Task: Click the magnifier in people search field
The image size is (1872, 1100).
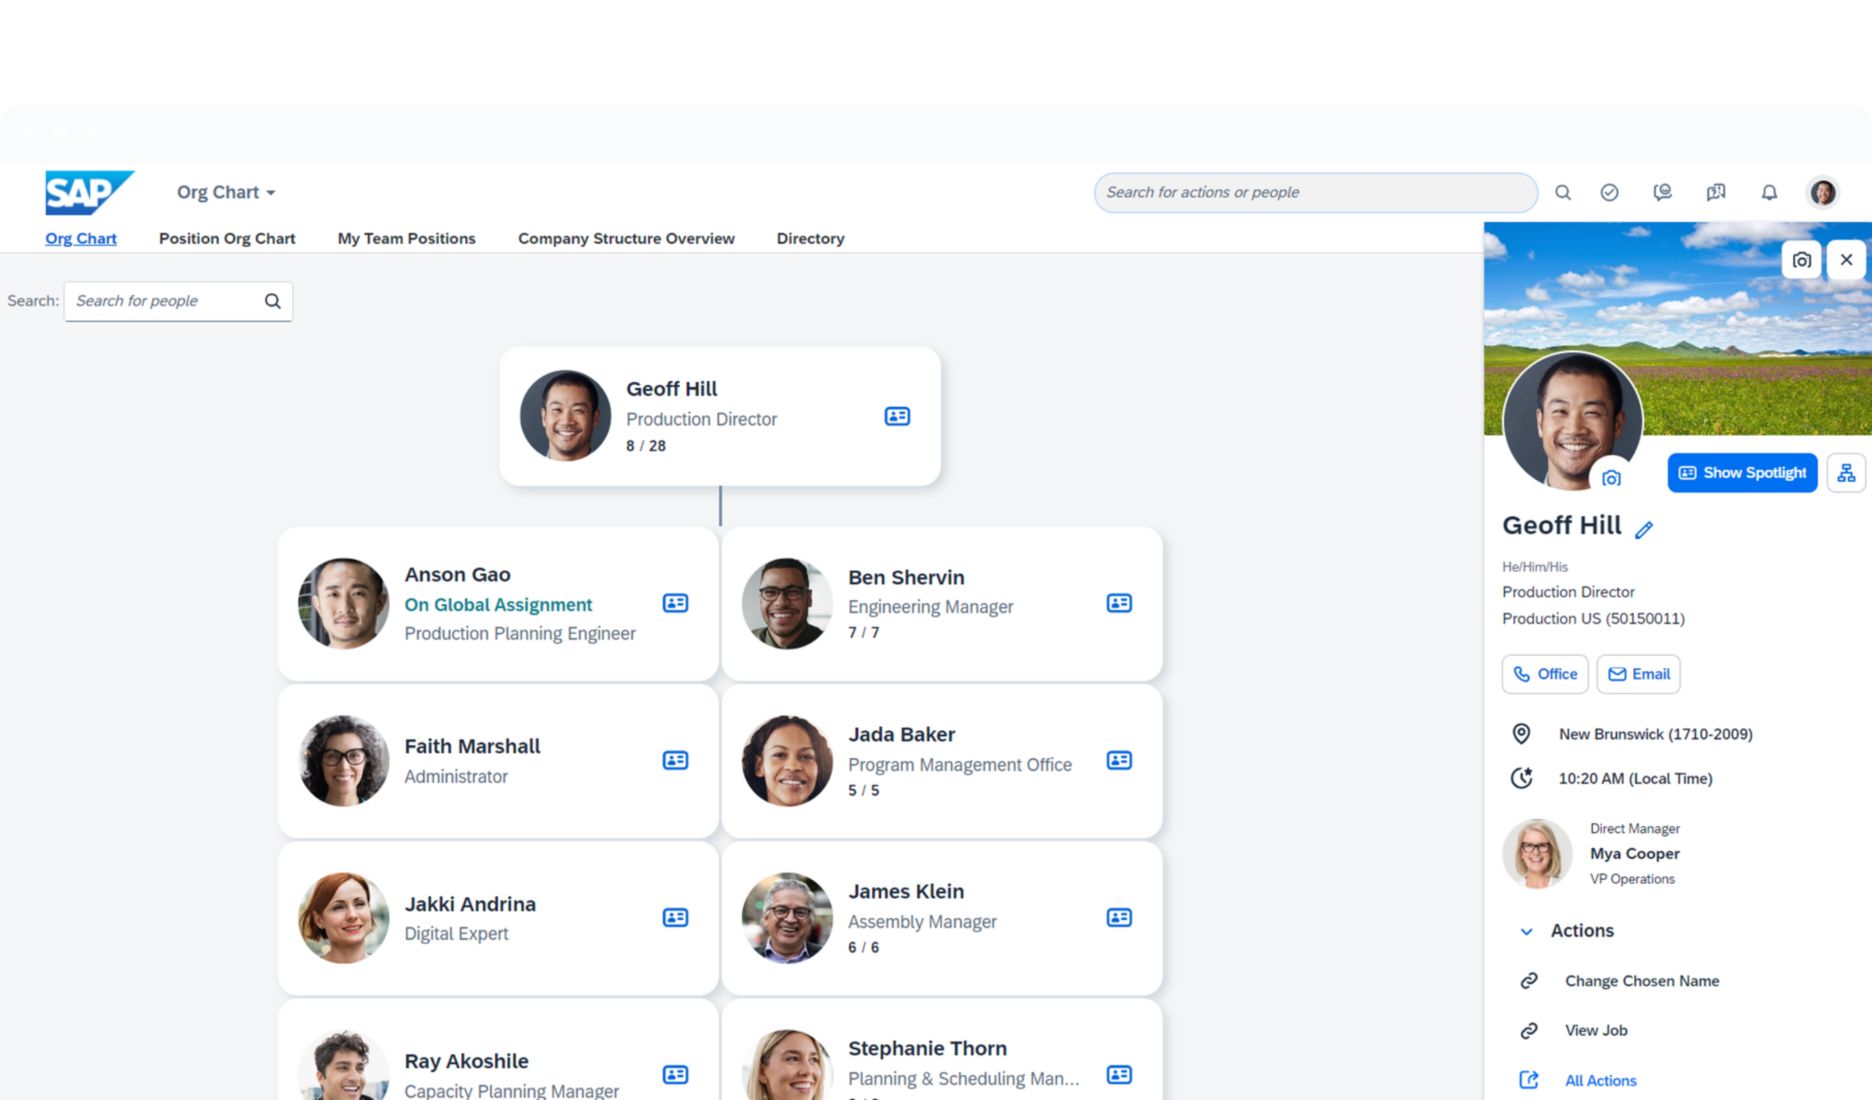Action: point(272,301)
